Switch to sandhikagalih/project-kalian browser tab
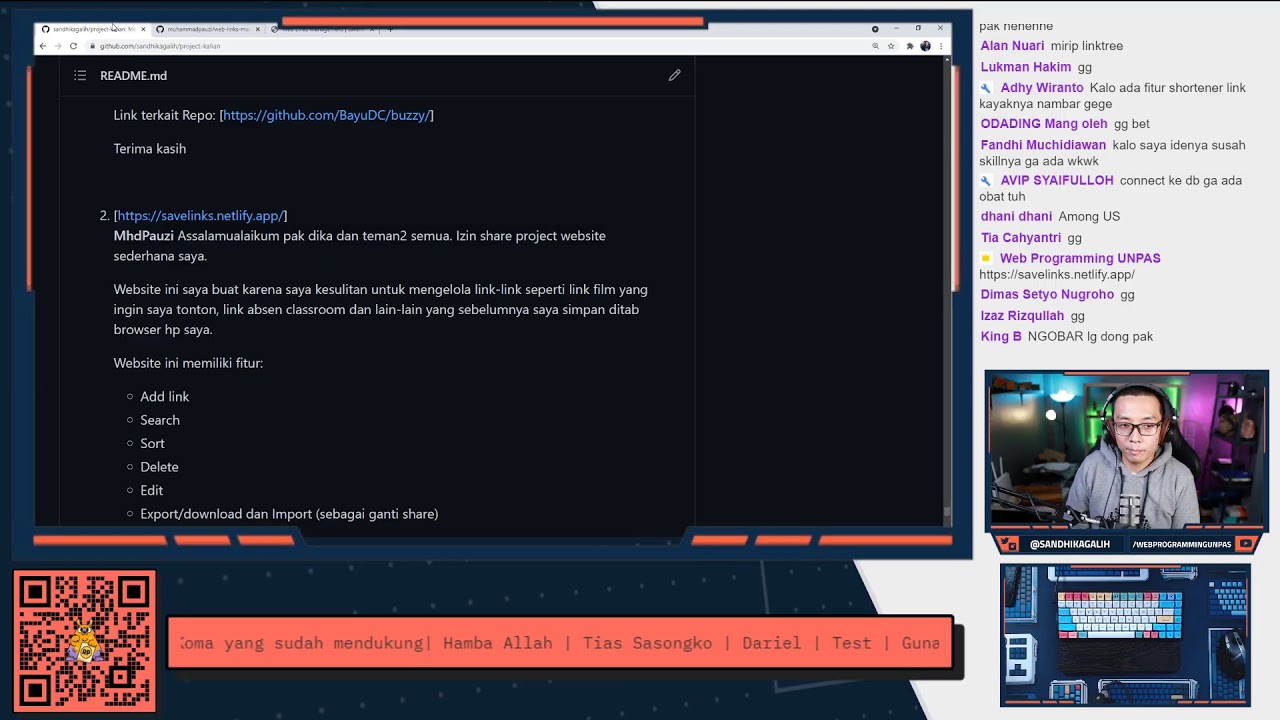This screenshot has height=720, width=1280. click(93, 29)
